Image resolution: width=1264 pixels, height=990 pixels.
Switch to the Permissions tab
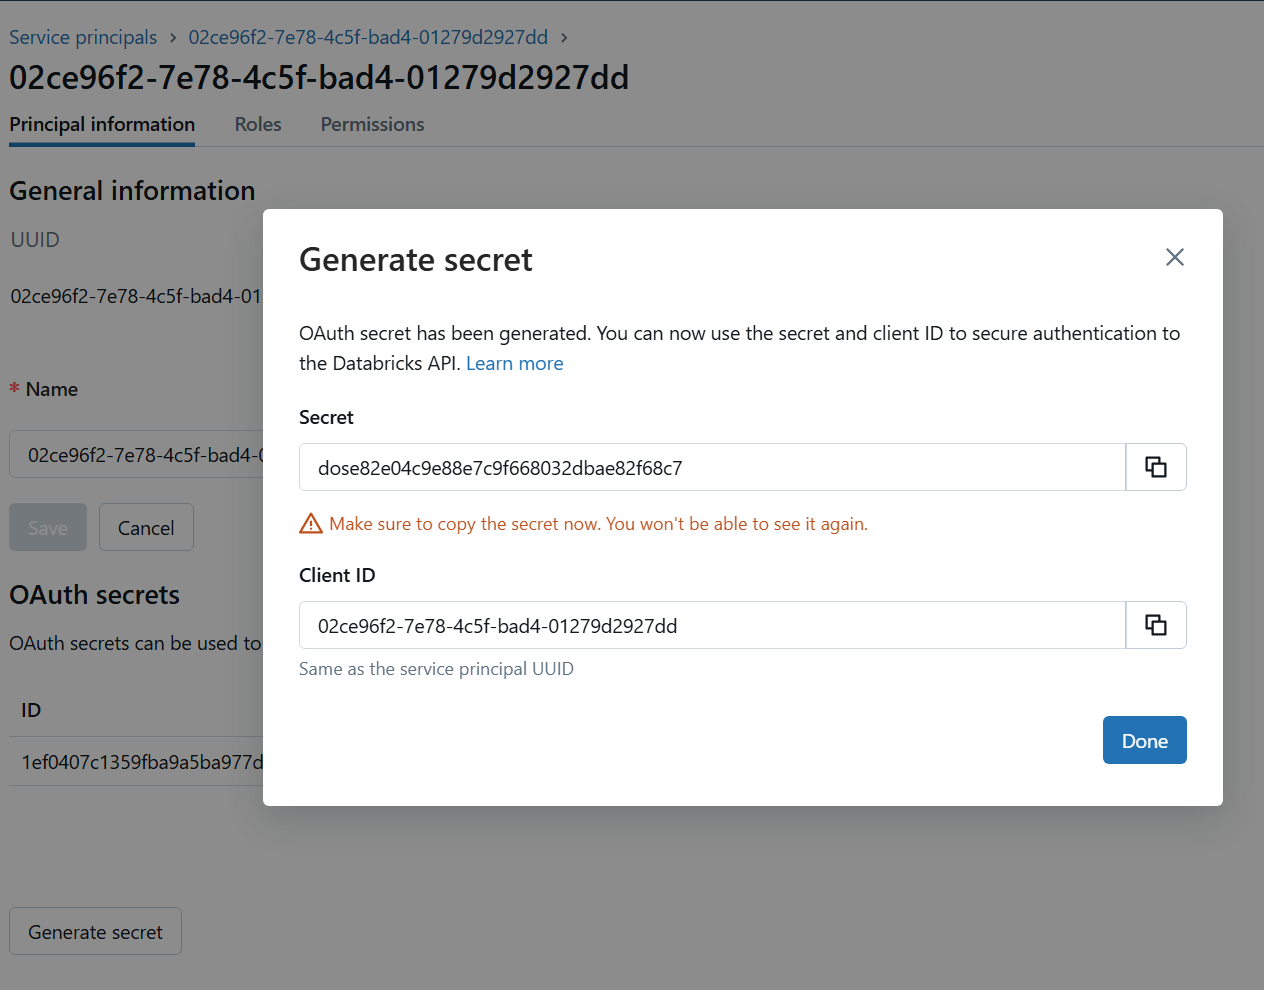pos(372,124)
